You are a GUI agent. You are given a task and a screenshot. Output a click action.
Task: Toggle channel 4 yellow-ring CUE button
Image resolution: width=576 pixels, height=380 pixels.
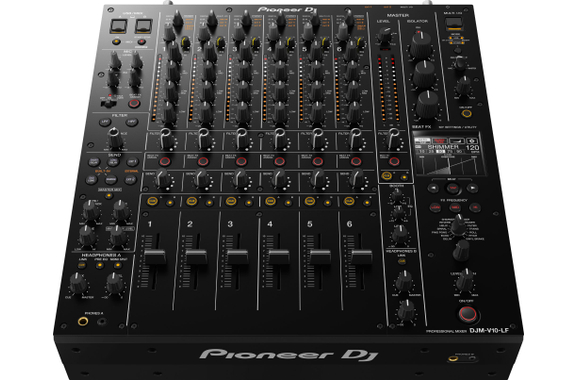pos(270,201)
